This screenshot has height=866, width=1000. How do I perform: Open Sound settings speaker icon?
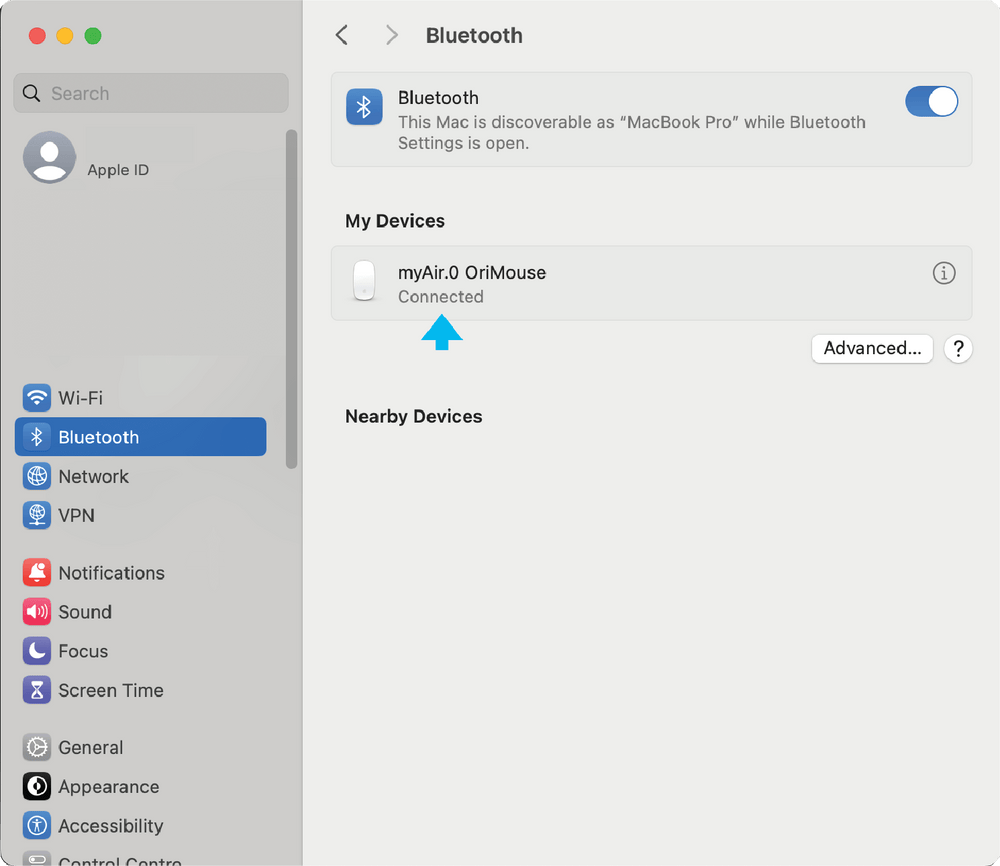[37, 612]
